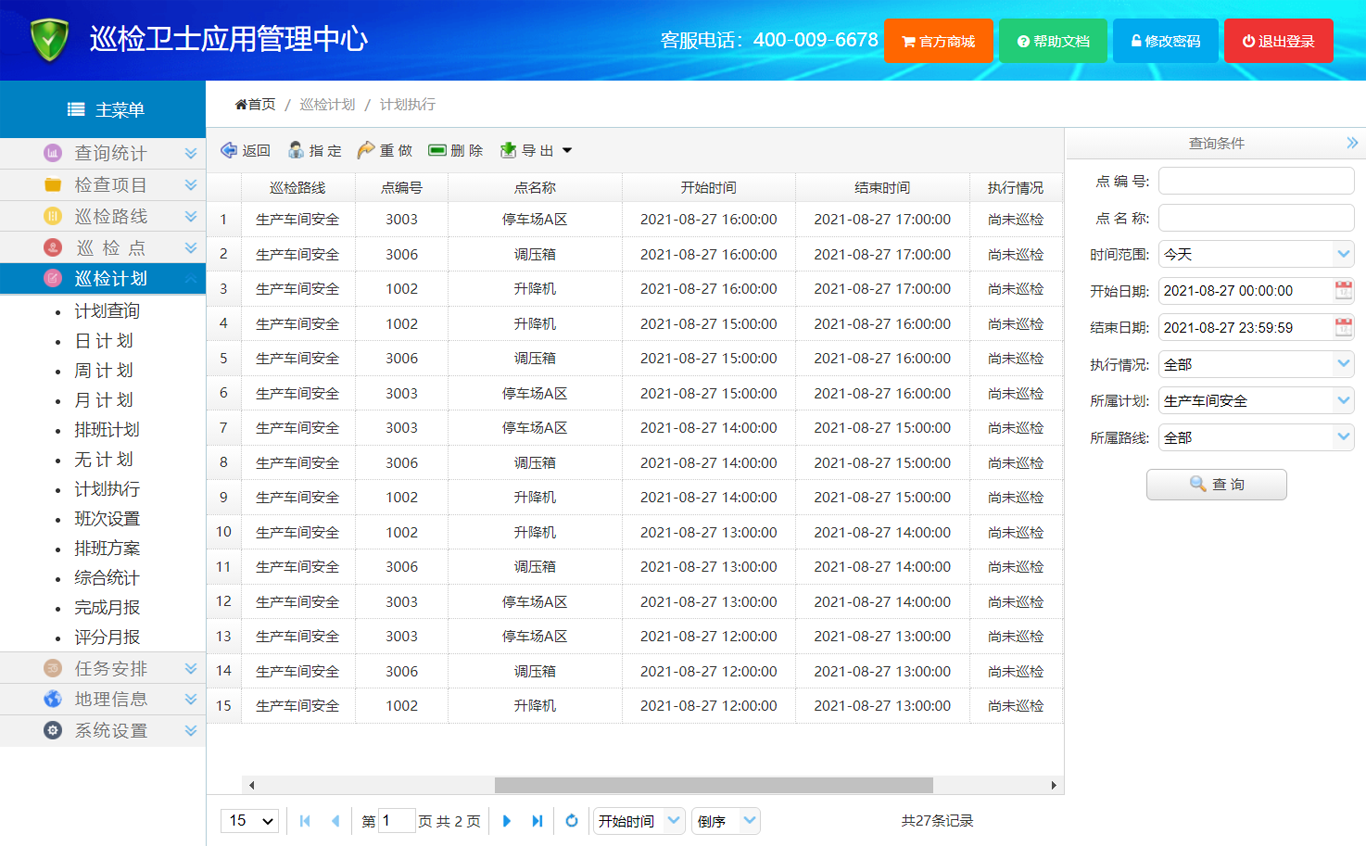Open 排班方案 from the sidebar menu

click(x=107, y=548)
